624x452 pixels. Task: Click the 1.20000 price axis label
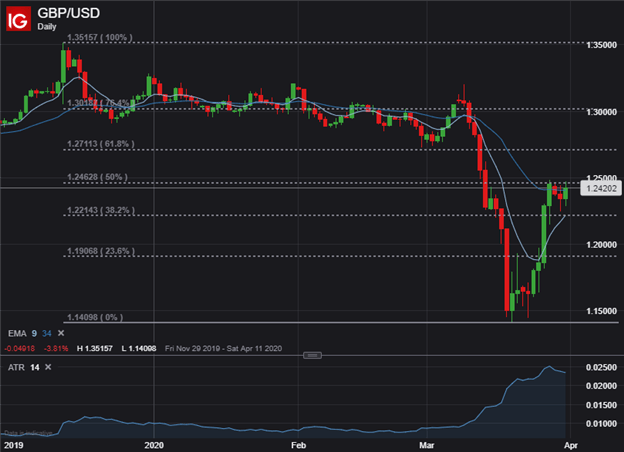601,244
